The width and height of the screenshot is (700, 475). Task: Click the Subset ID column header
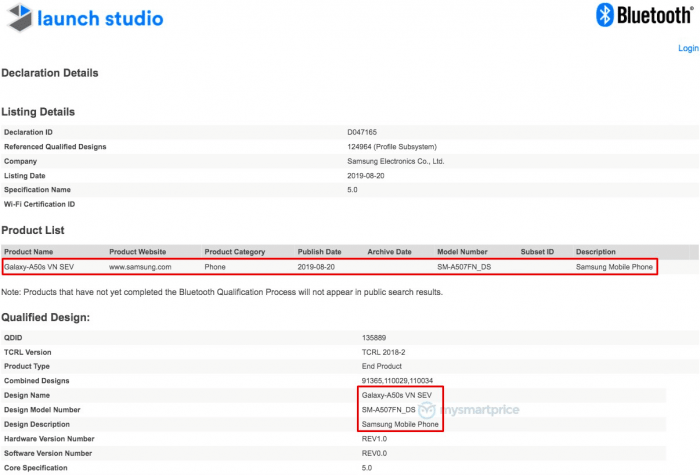pos(537,252)
